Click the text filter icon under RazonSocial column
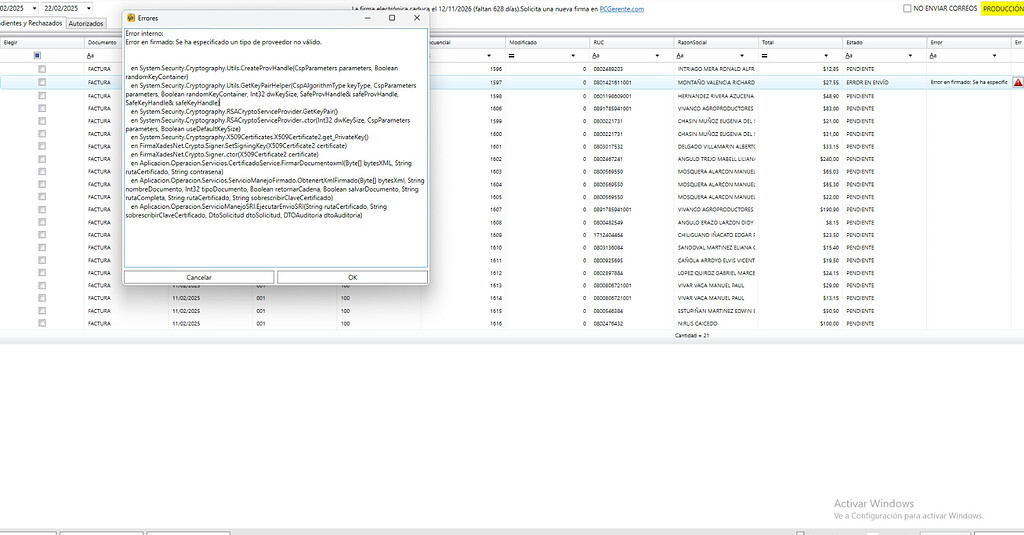The width and height of the screenshot is (1024, 535). click(680, 56)
